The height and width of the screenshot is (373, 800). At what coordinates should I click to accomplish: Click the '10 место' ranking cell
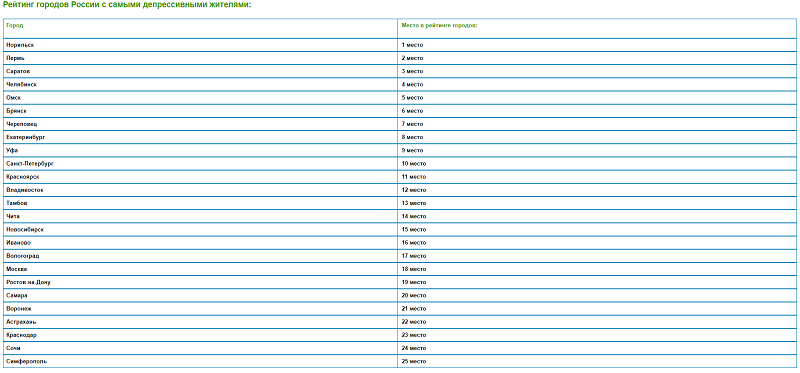pyautogui.click(x=597, y=164)
